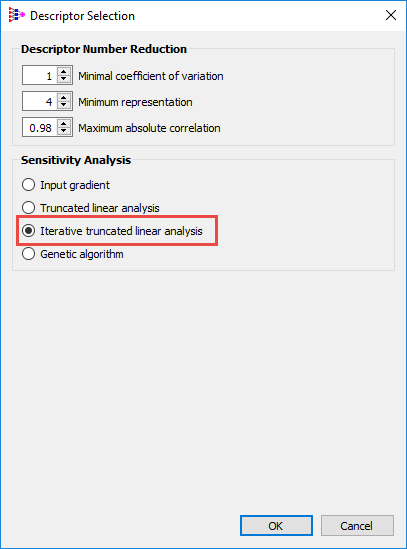
Task: Click the Minimal coefficient of variation value field
Action: [x=40, y=75]
